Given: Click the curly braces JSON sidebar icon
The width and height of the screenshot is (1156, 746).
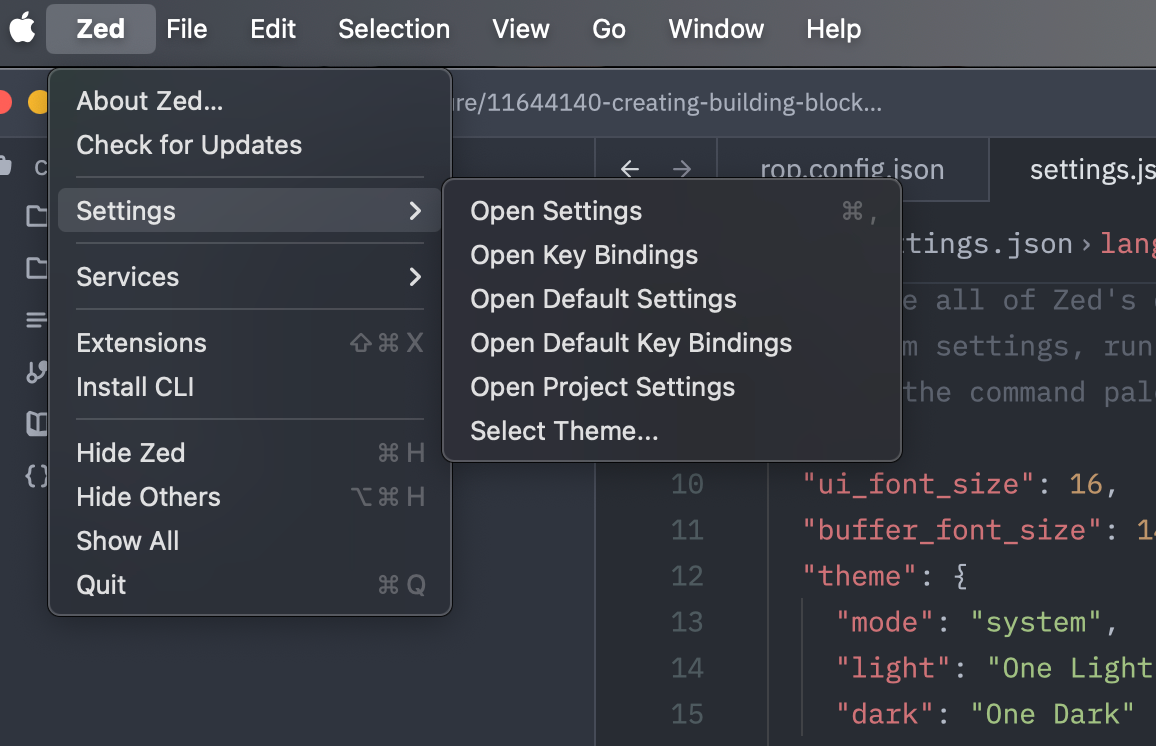Looking at the screenshot, I should (35, 477).
